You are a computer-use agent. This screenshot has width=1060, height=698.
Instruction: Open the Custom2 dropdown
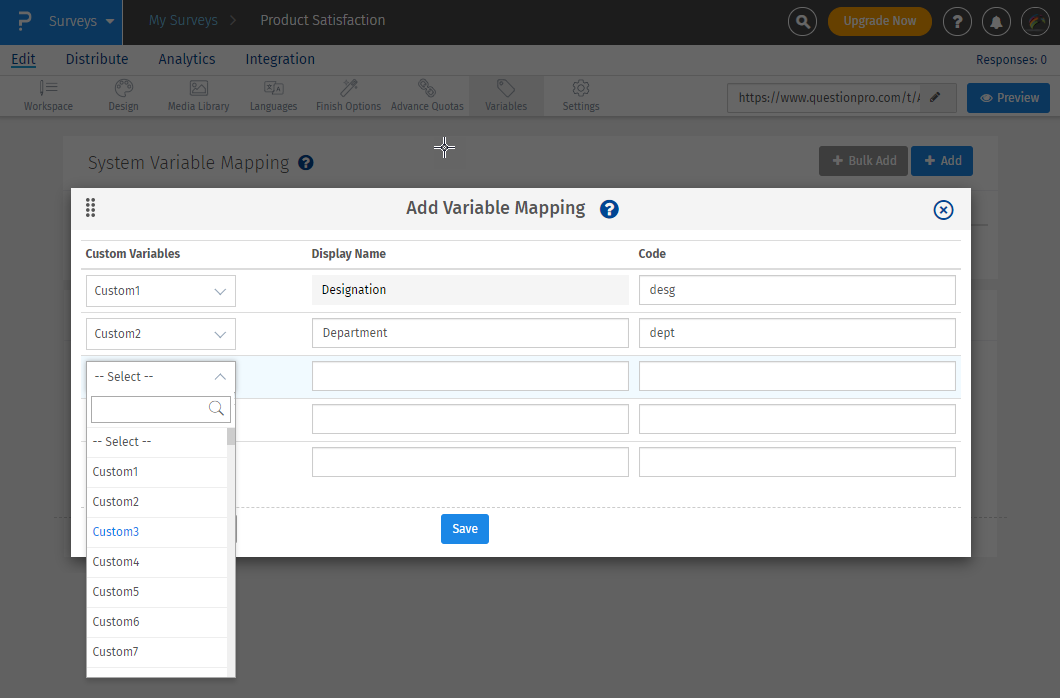pos(160,333)
